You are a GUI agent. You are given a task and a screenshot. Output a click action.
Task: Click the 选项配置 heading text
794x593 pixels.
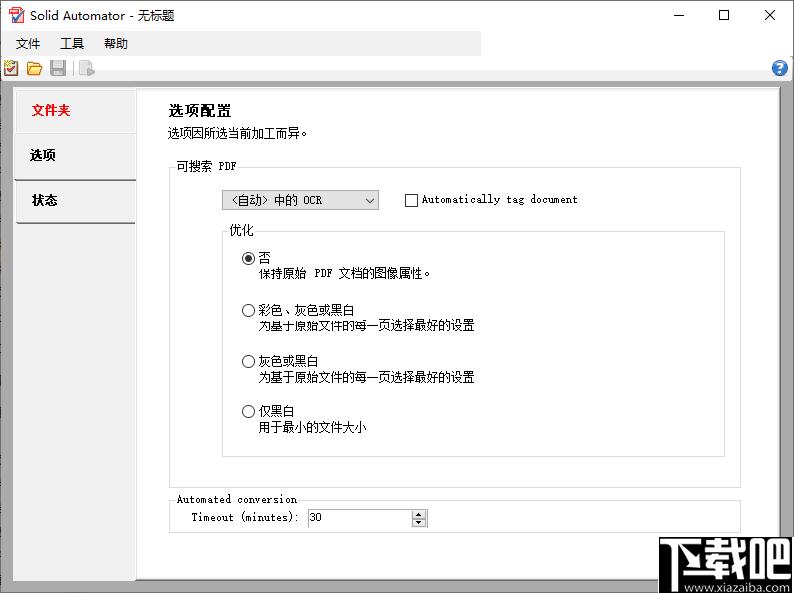200,111
